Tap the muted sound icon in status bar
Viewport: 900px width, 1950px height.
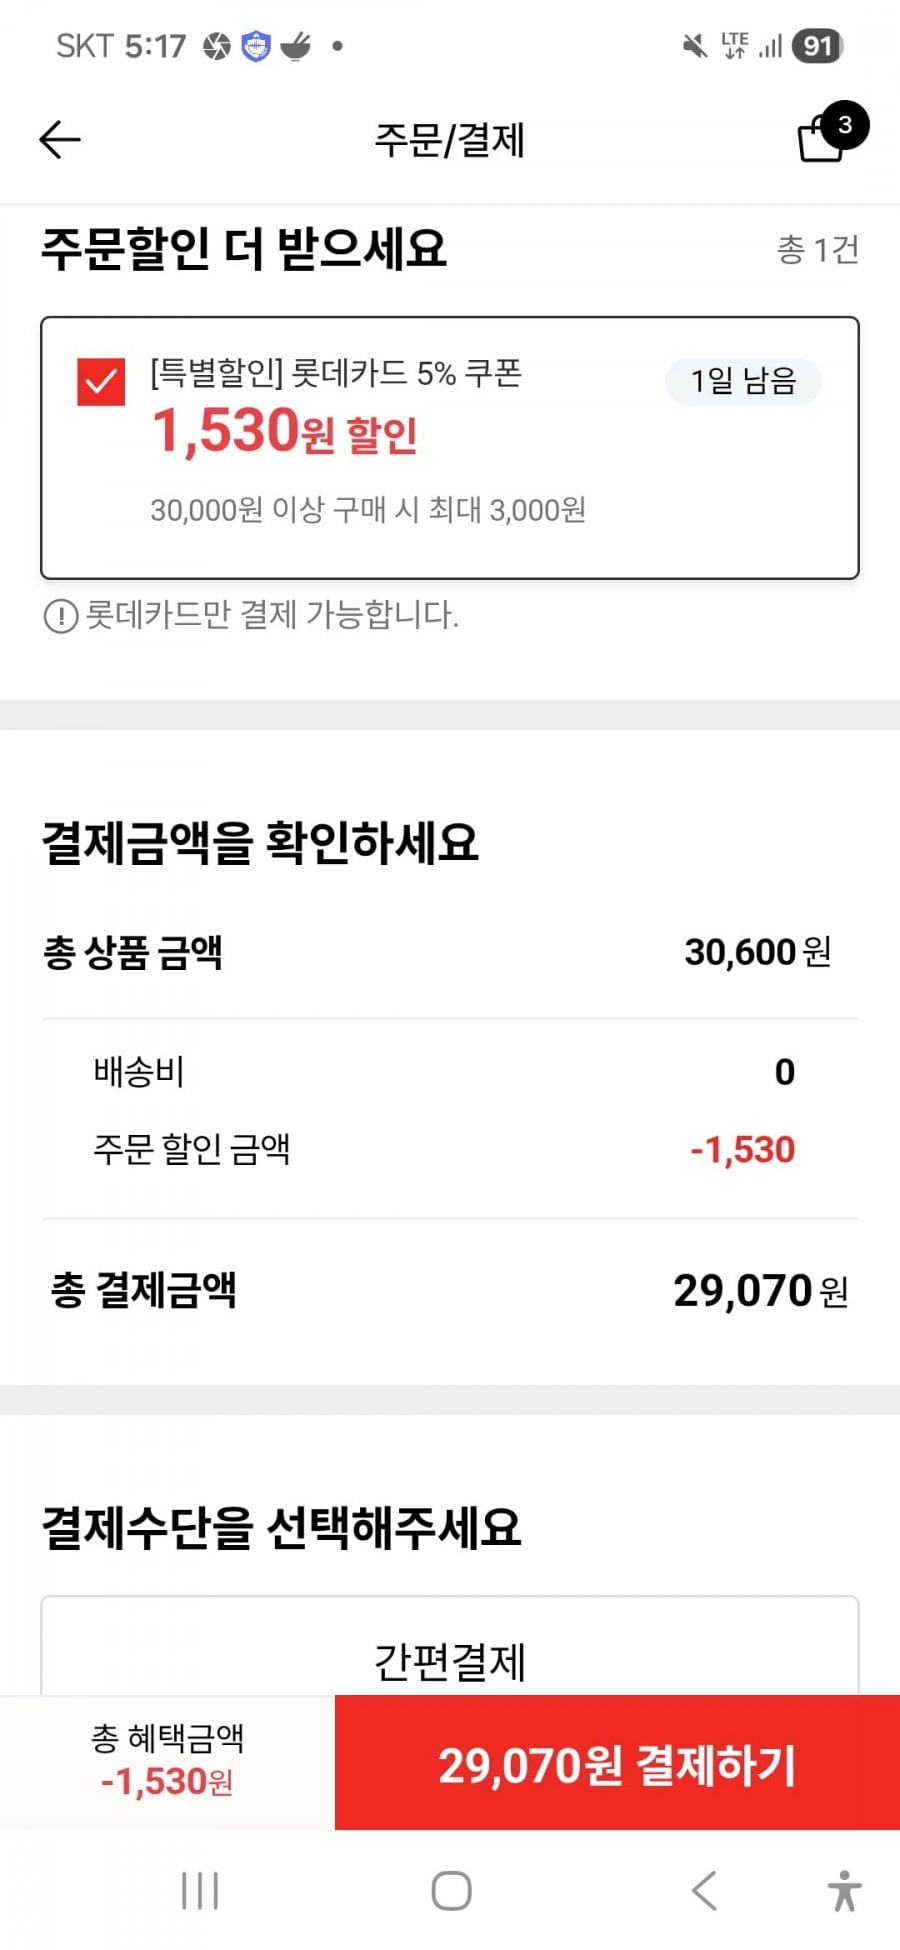click(x=694, y=46)
